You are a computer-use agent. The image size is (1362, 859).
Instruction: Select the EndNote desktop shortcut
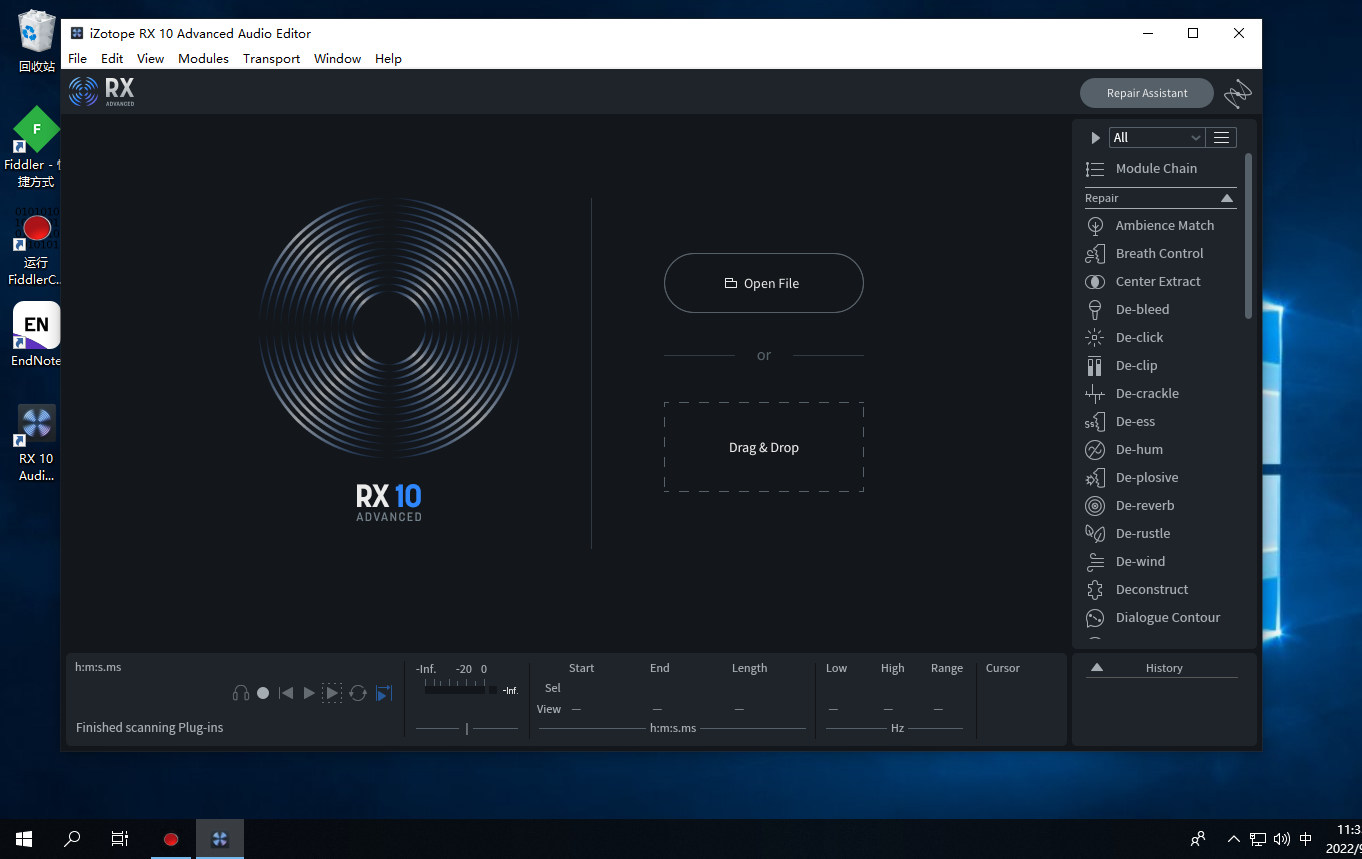37,335
